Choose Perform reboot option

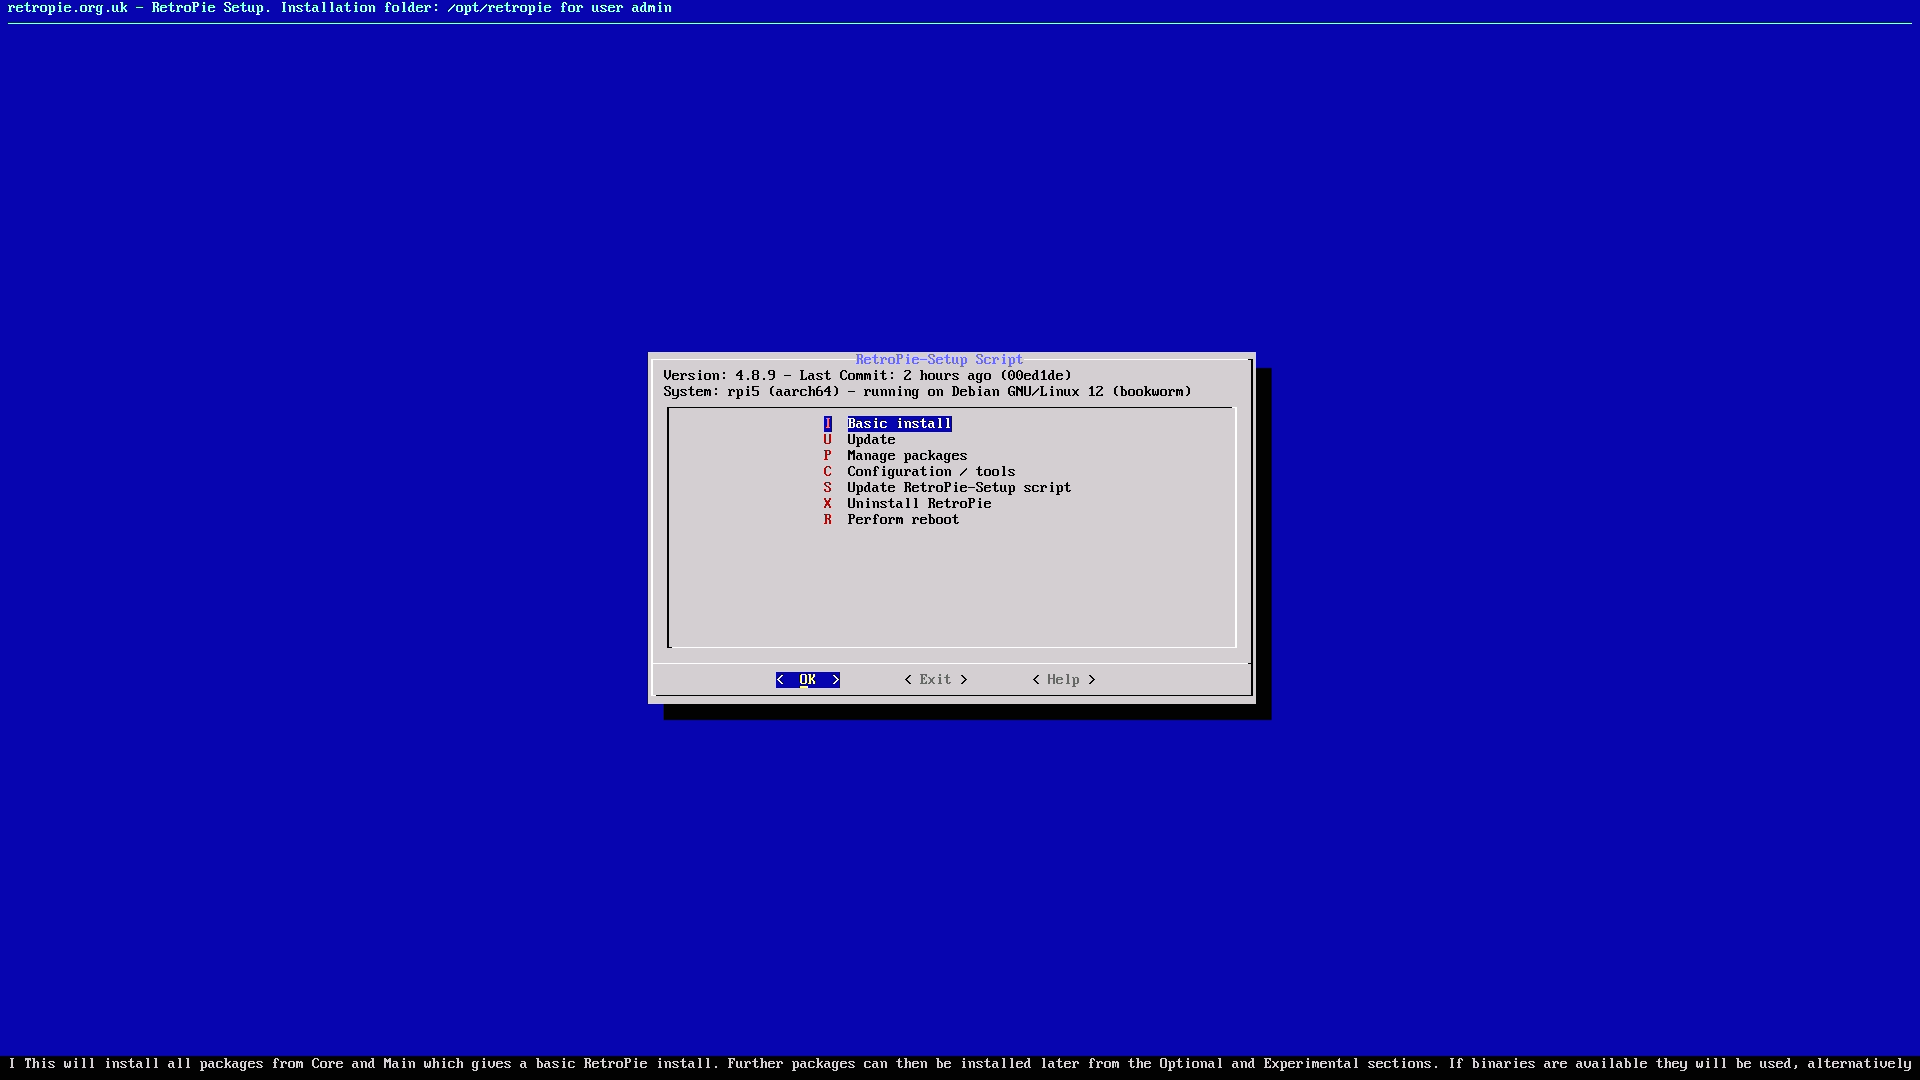(x=902, y=520)
